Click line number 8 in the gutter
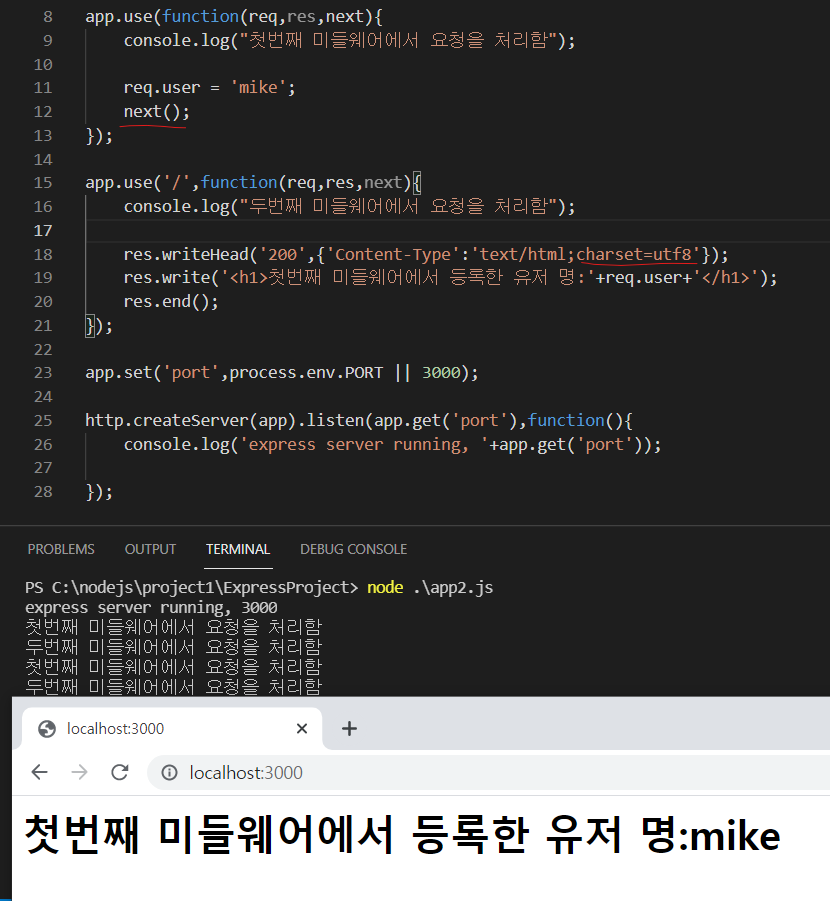 click(x=48, y=17)
